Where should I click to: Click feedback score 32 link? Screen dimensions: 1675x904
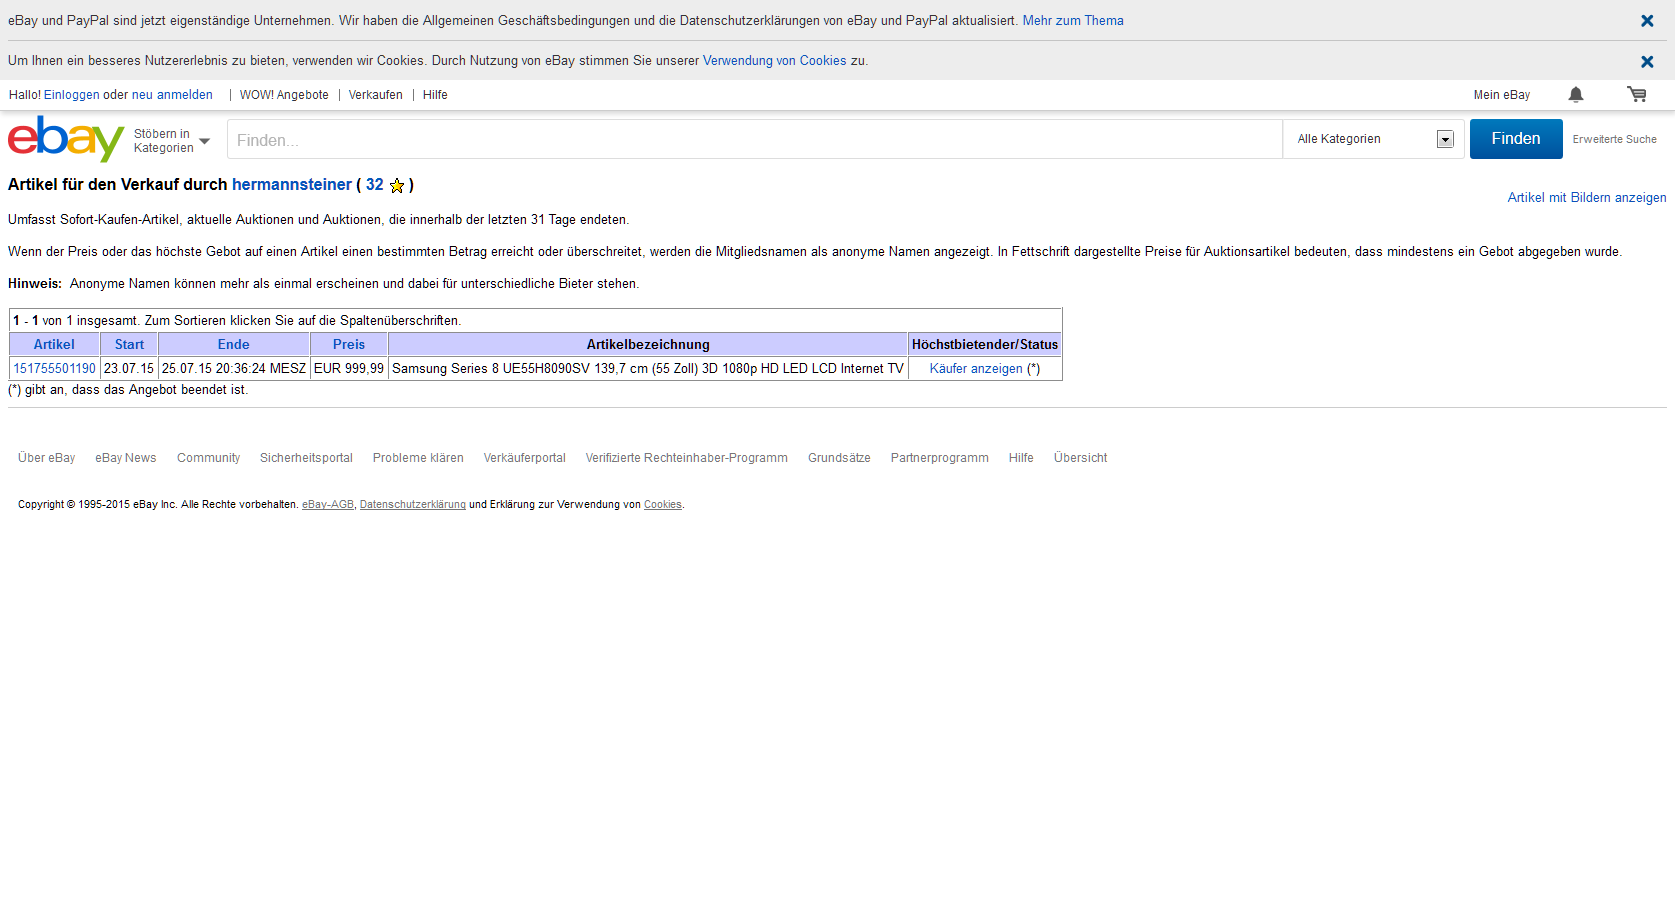[x=375, y=185]
